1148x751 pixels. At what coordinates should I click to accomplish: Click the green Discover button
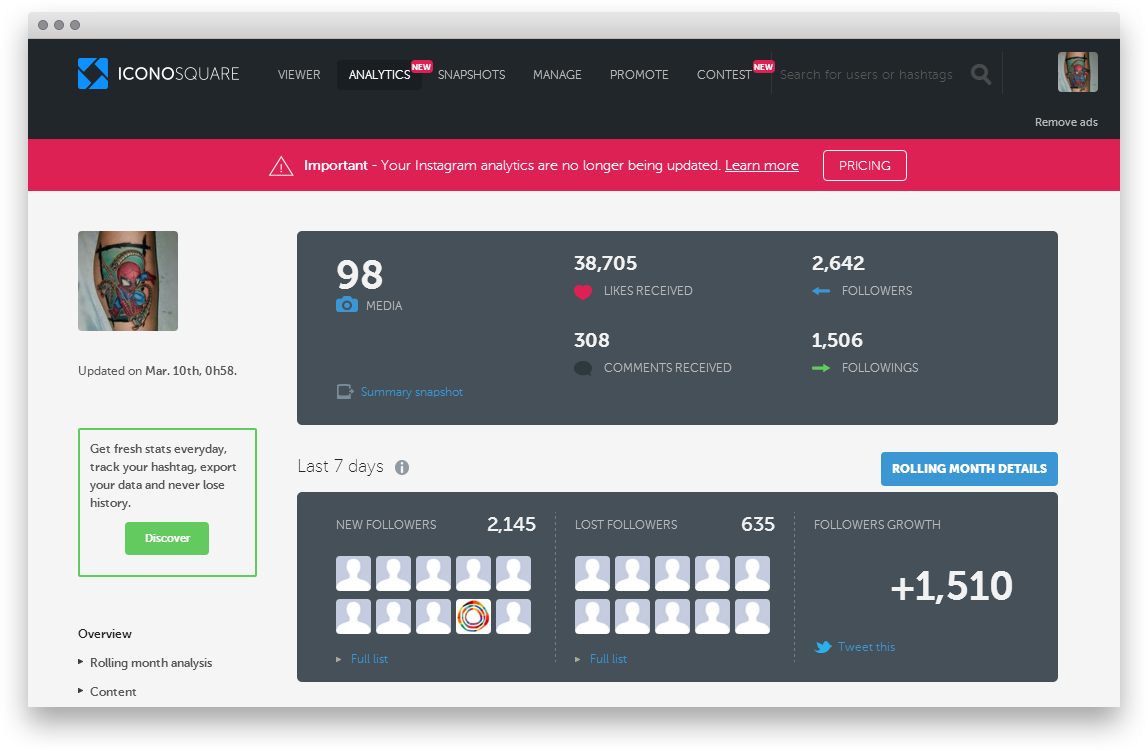click(167, 538)
